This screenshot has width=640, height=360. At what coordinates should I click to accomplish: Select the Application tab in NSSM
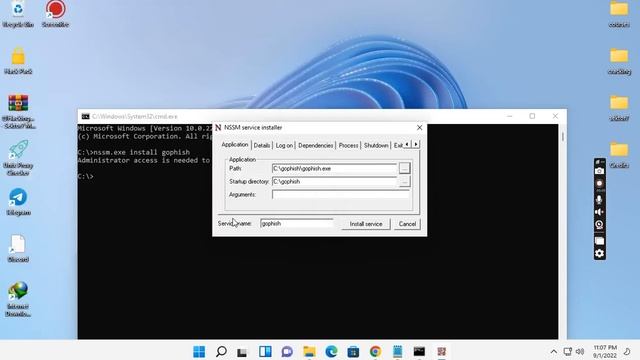(x=235, y=144)
